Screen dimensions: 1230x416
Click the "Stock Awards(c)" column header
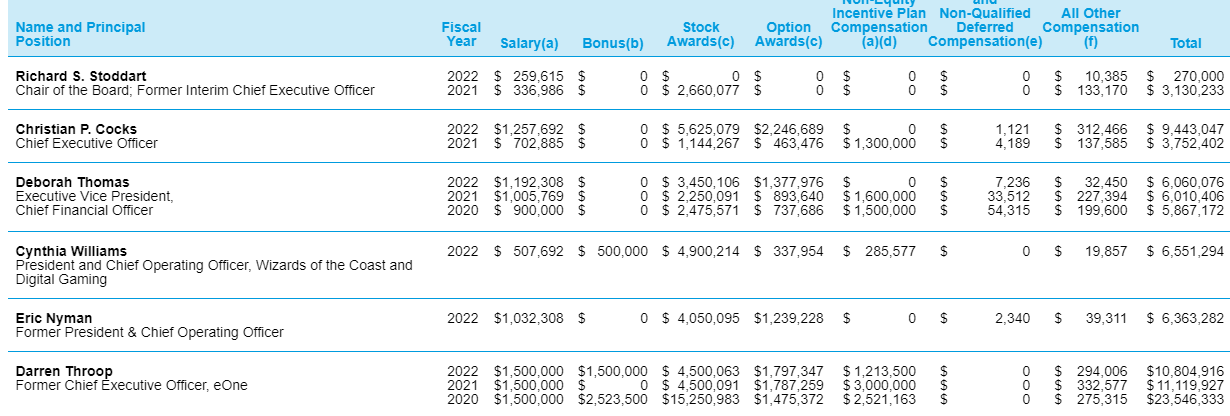coord(700,34)
